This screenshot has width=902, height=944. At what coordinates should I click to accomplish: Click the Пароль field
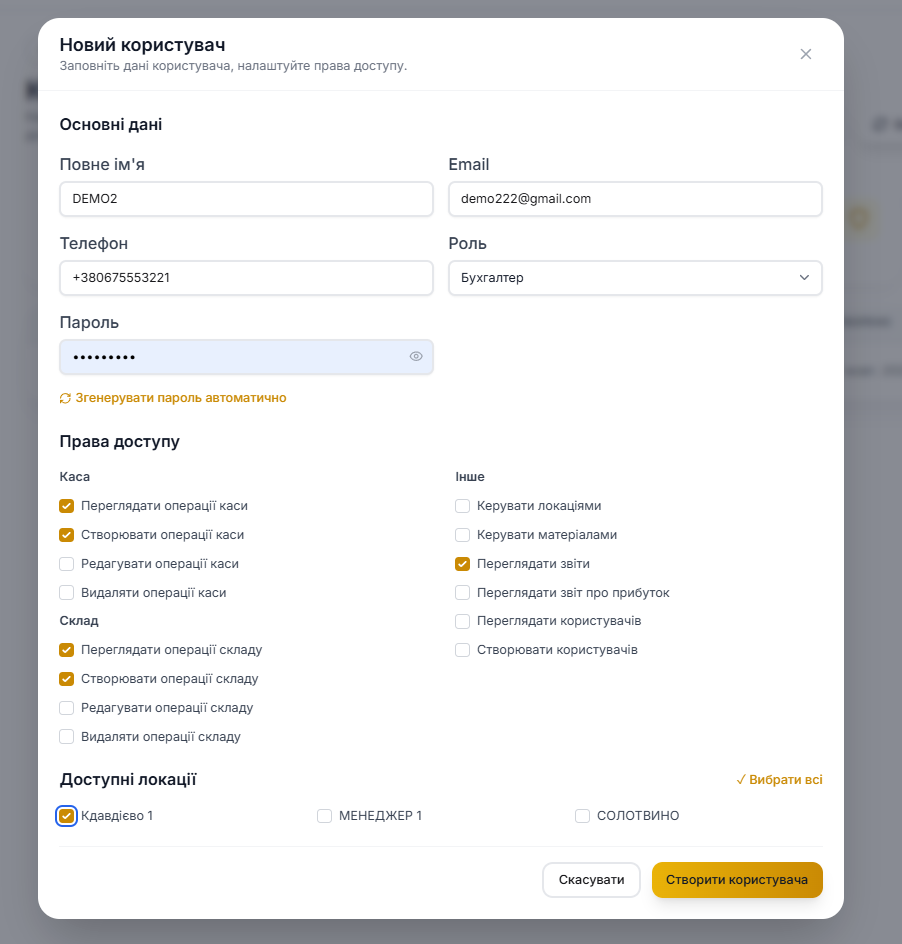pos(232,357)
